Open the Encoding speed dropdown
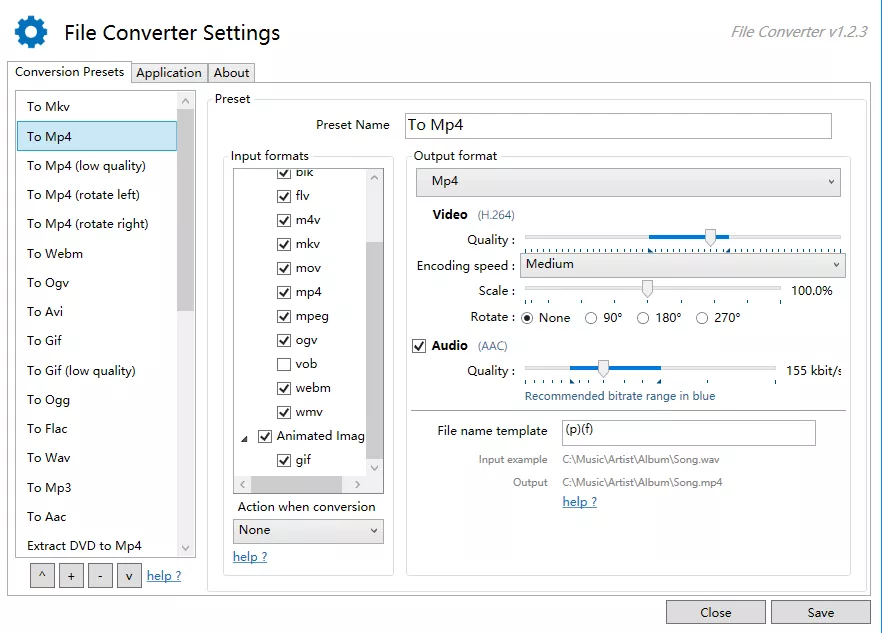The image size is (882, 633). point(683,264)
